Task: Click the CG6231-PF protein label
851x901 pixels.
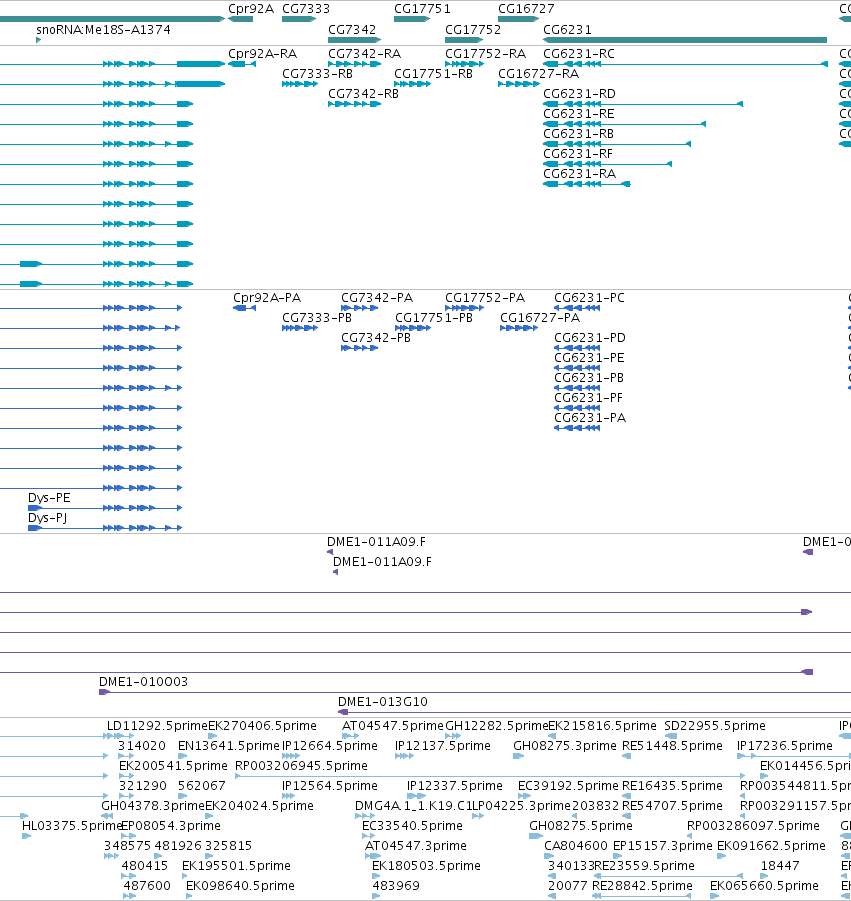Action: [x=588, y=398]
